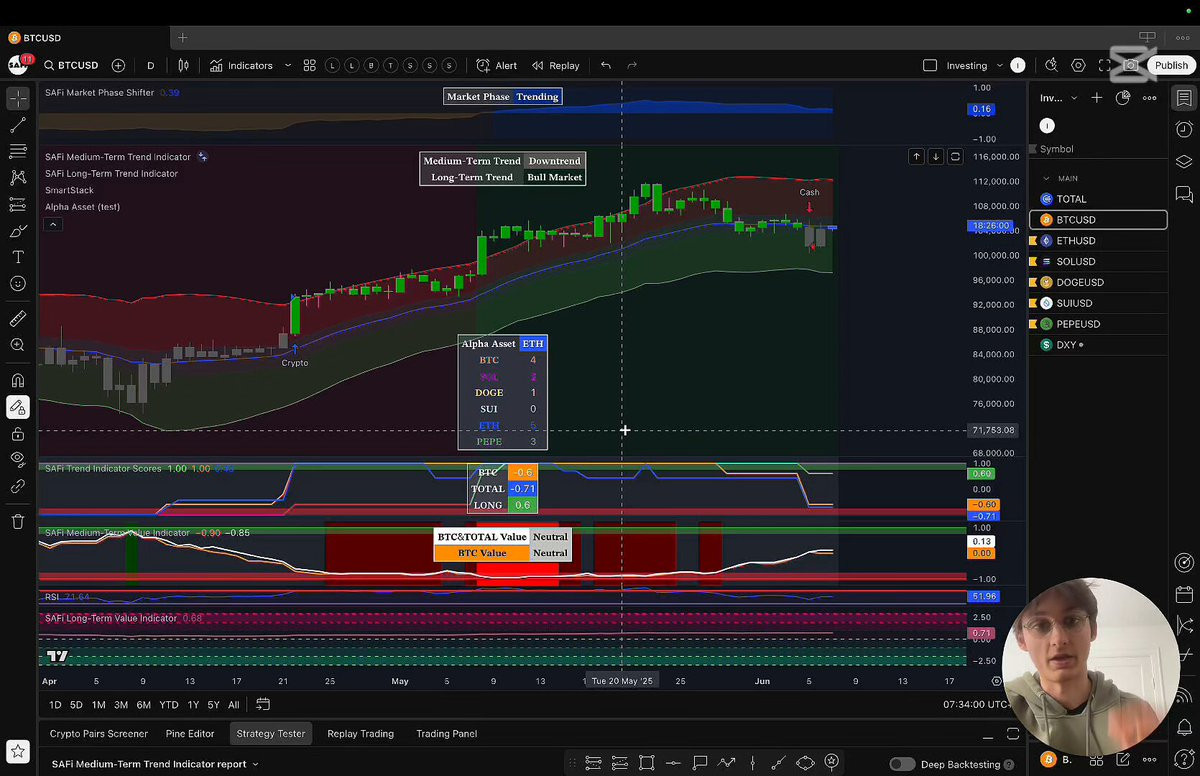Select DOGEUSD in the watchlist
The image size is (1200, 776).
tap(1098, 283)
